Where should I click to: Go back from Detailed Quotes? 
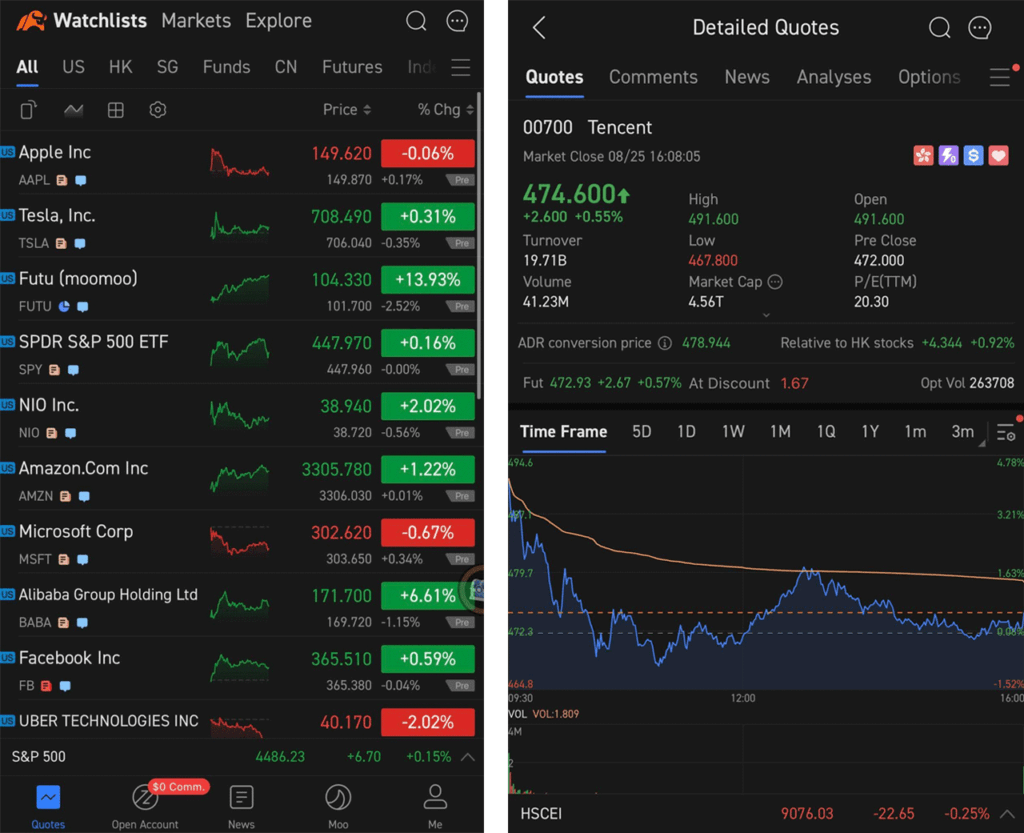point(539,27)
